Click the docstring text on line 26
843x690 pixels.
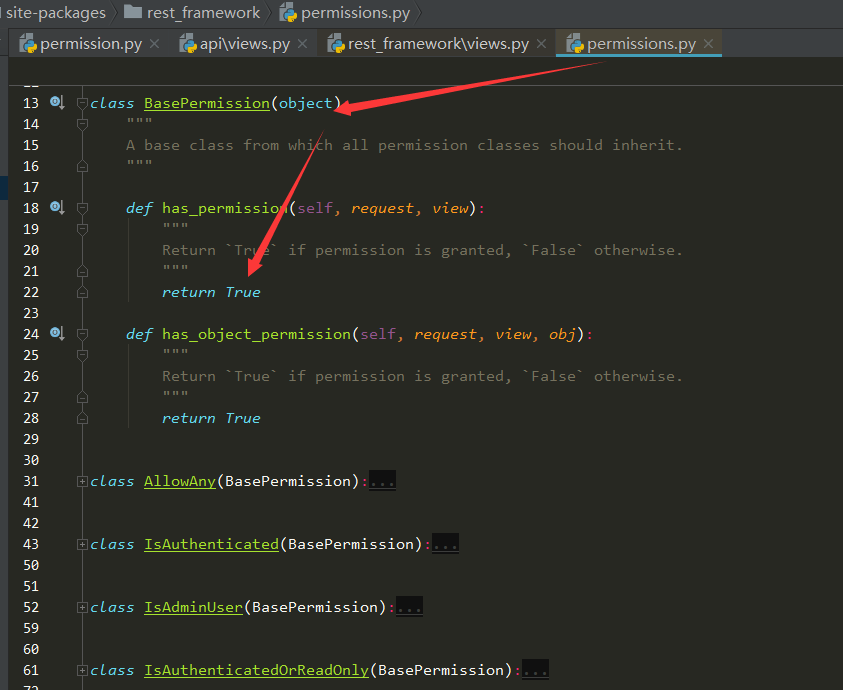(x=422, y=376)
